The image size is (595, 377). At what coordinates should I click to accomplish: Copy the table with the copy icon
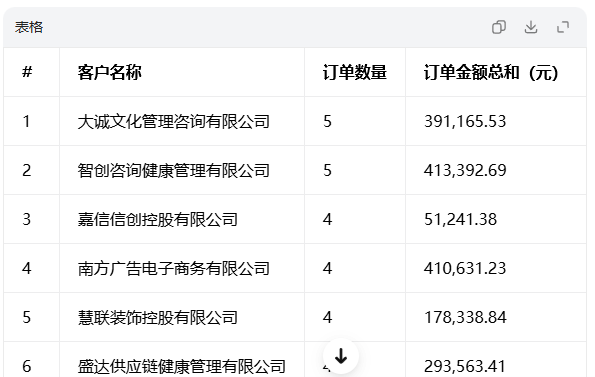(x=499, y=27)
